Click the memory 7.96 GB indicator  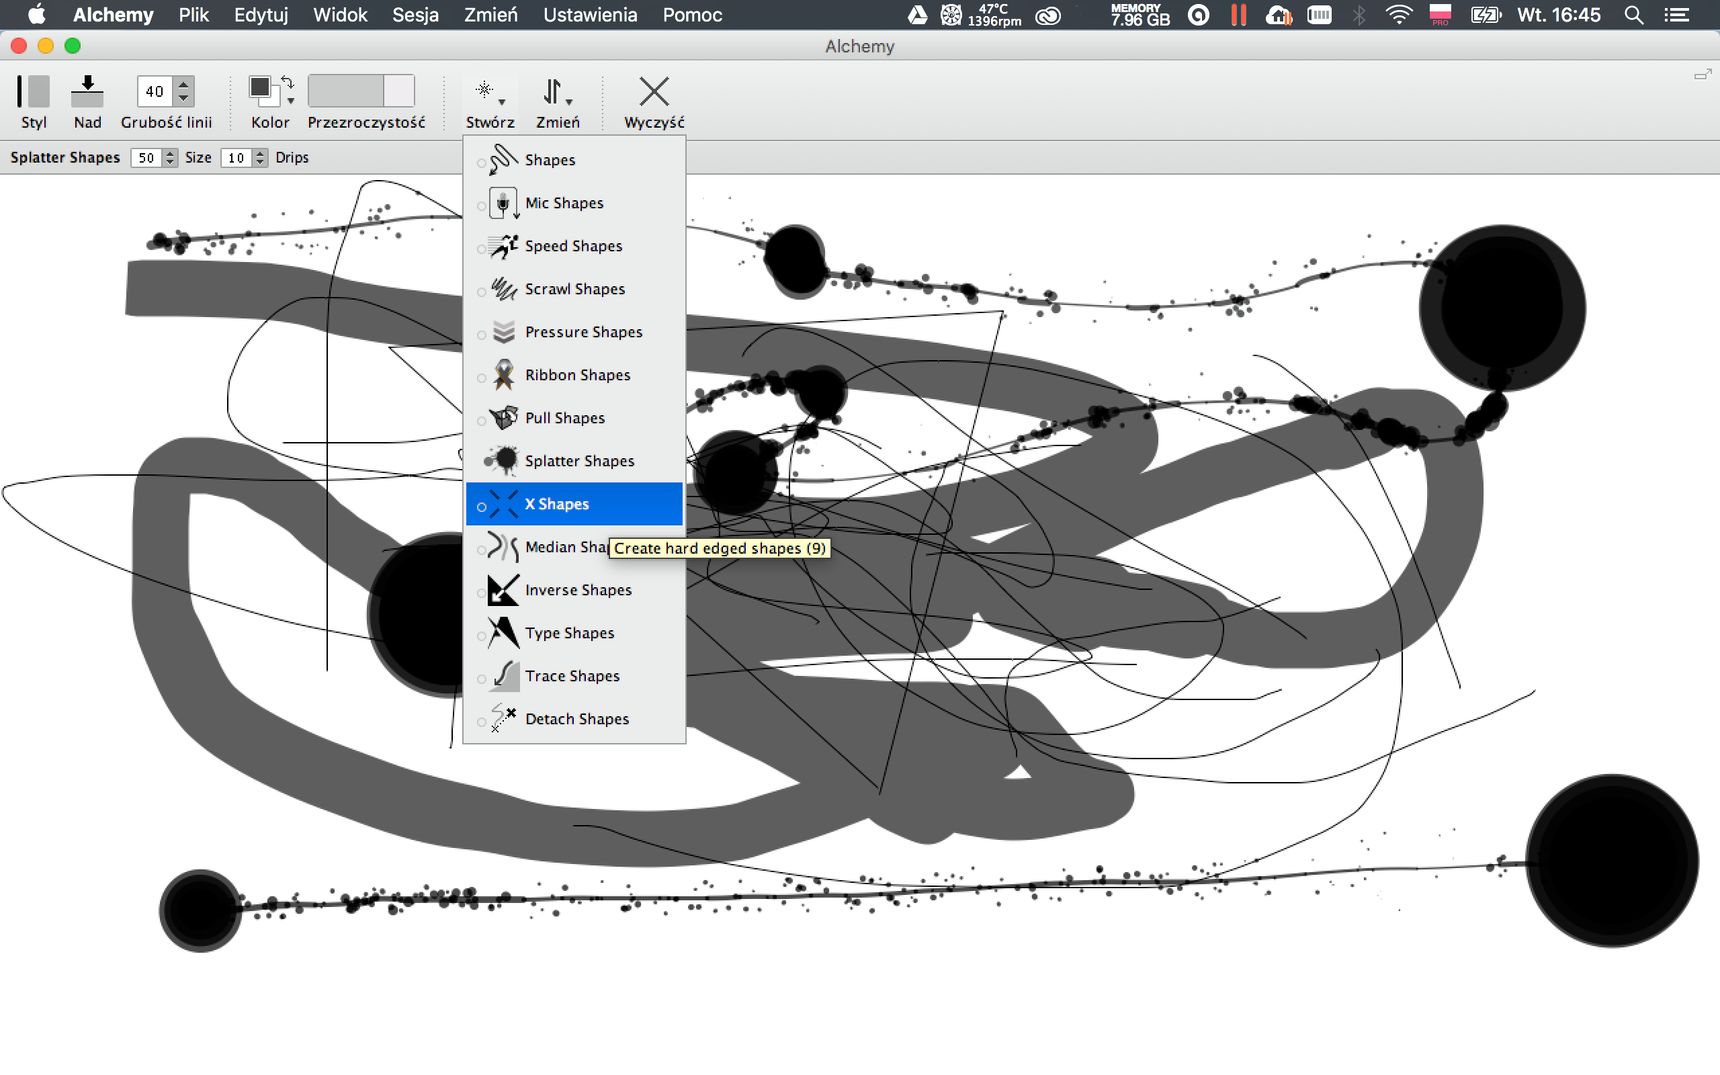pos(1139,15)
